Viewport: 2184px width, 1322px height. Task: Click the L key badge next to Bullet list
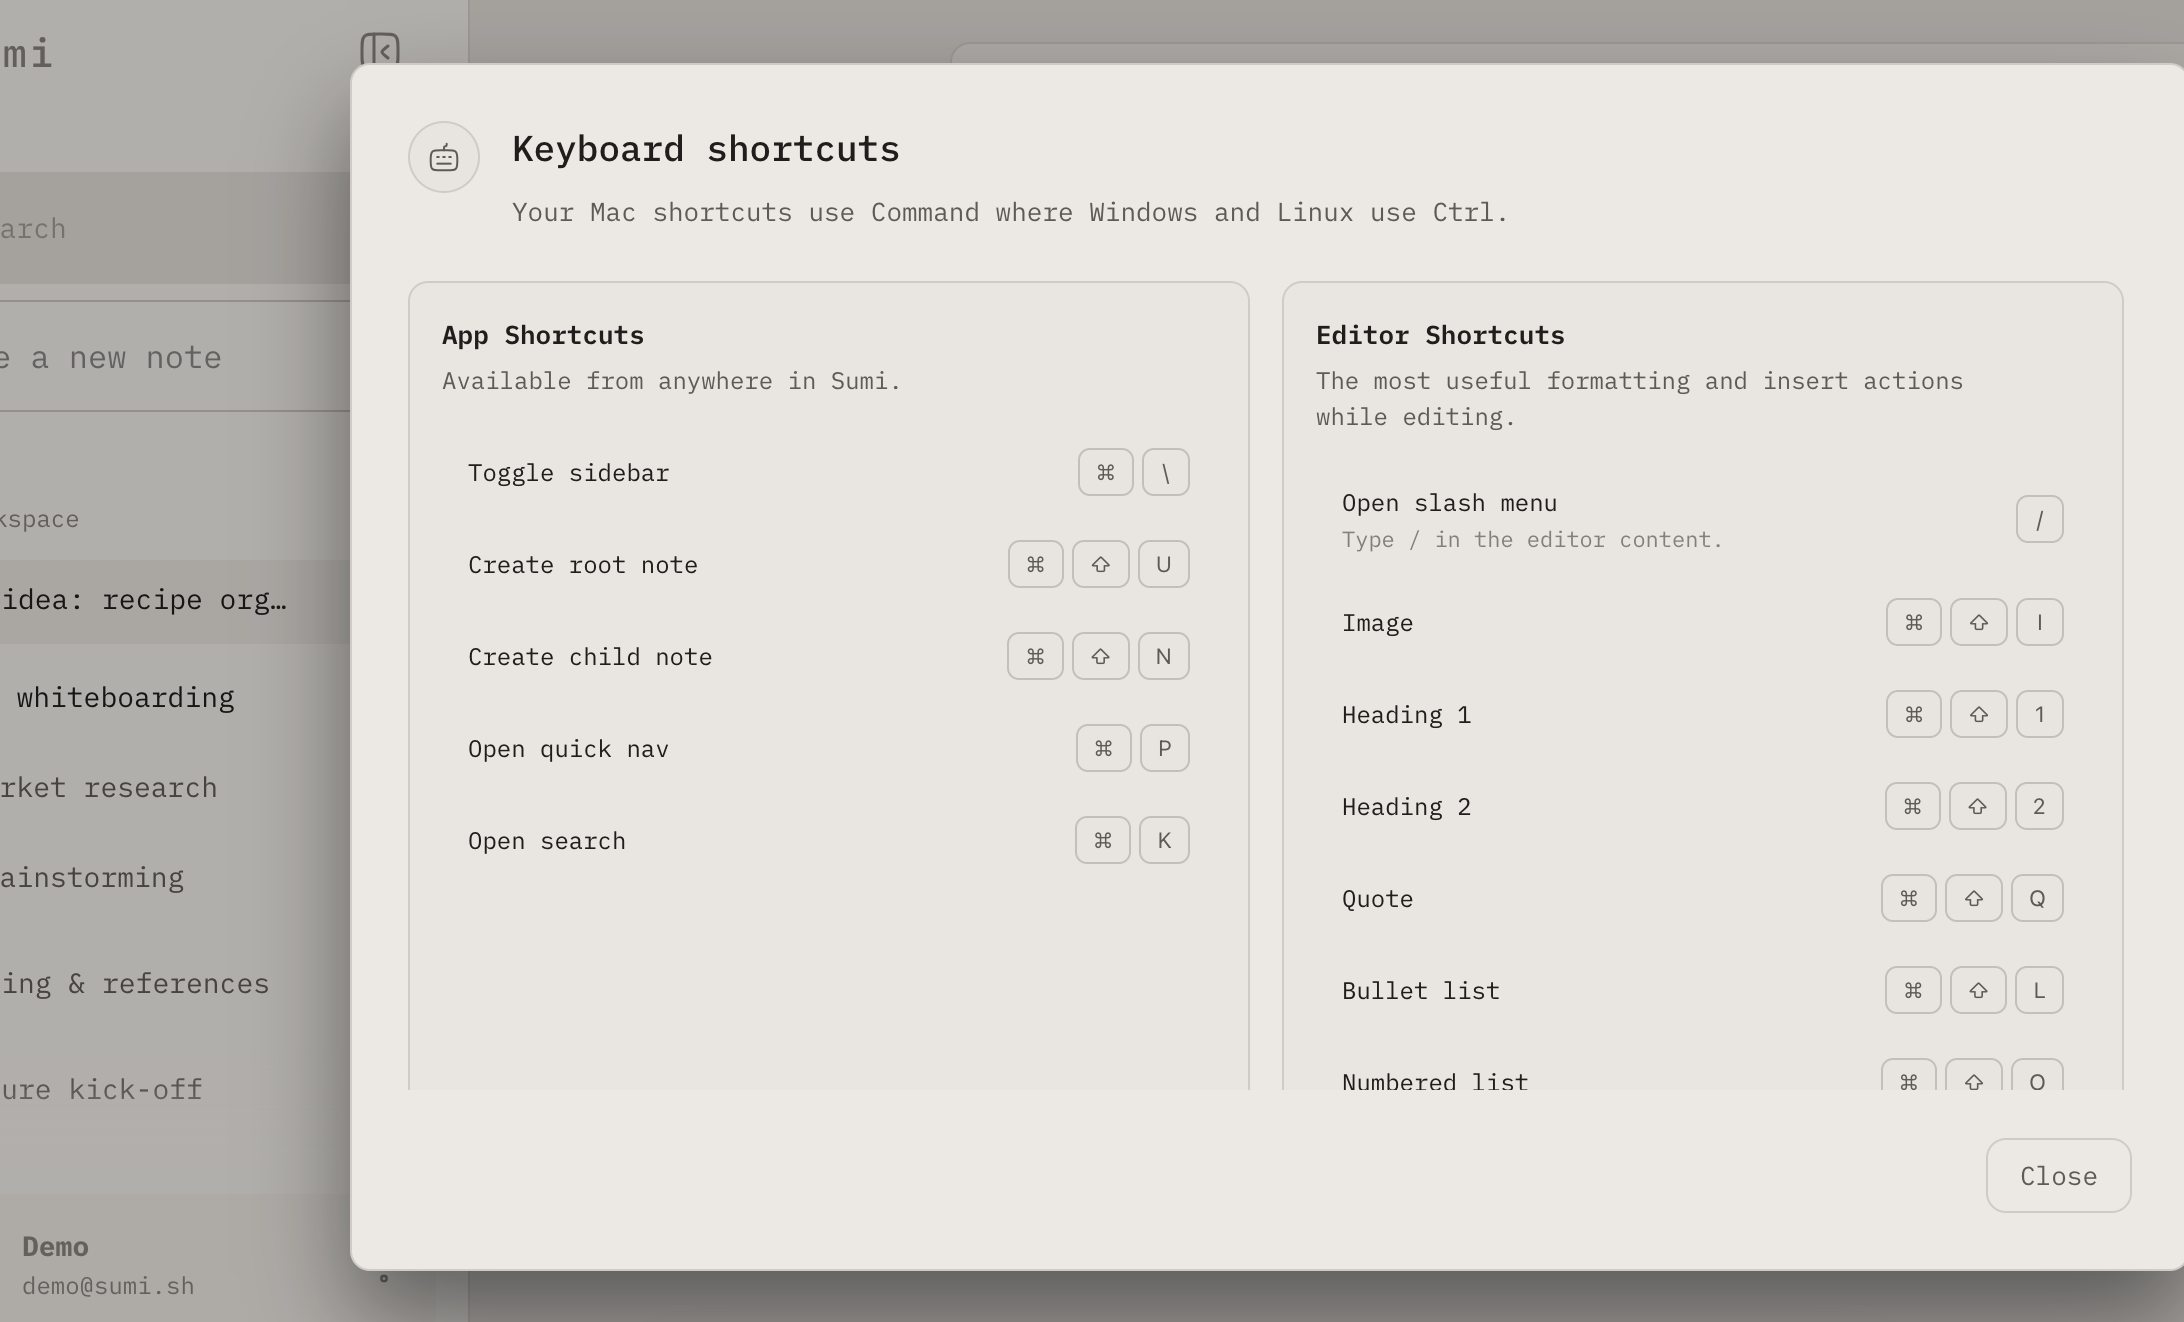pos(2040,990)
